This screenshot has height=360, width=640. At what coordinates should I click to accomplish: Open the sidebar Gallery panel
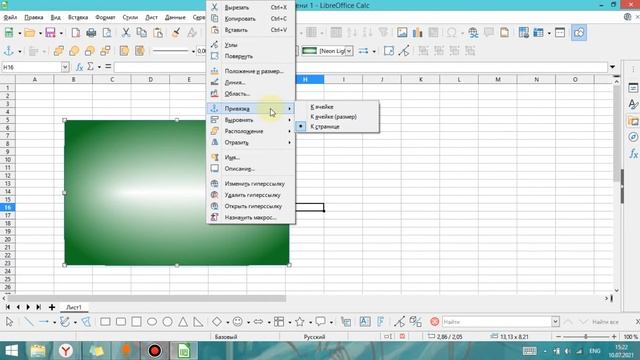(x=633, y=121)
